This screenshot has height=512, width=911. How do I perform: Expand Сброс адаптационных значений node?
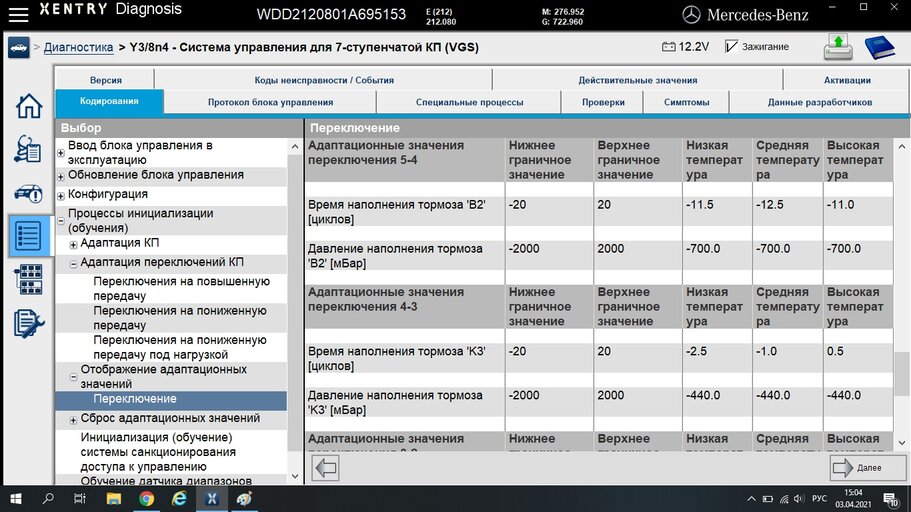[x=73, y=420]
